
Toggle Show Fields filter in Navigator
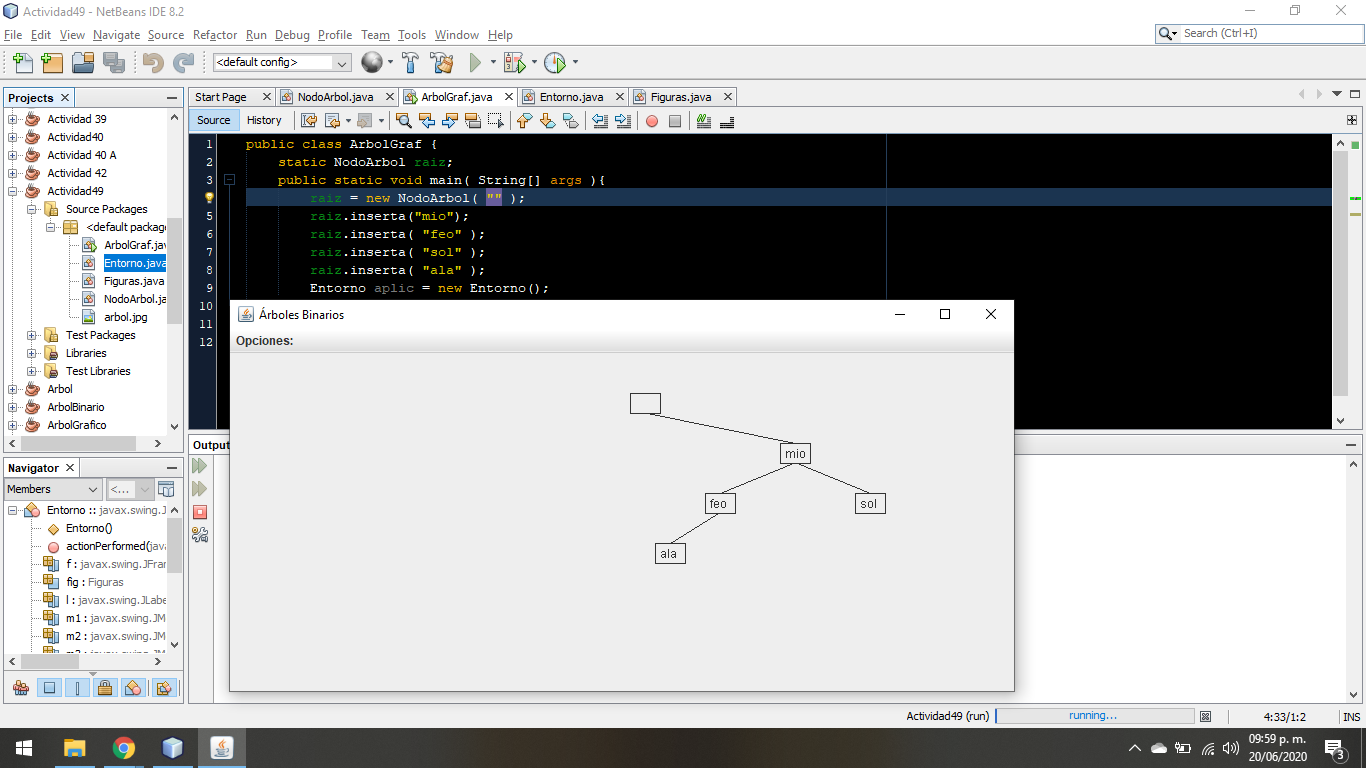pyautogui.click(x=48, y=688)
